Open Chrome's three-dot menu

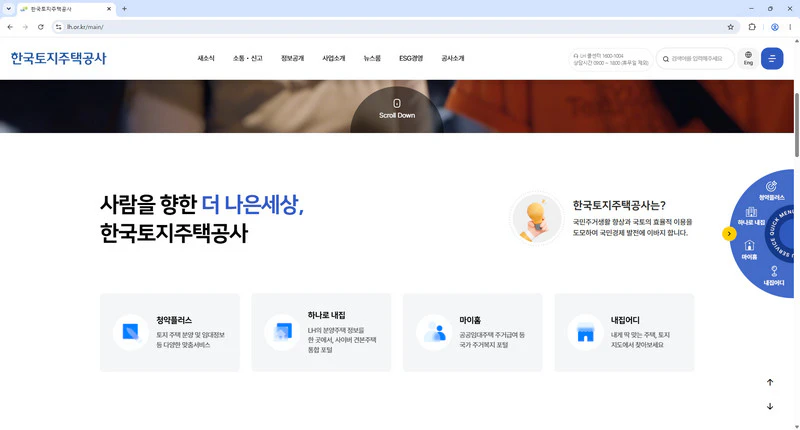(790, 27)
